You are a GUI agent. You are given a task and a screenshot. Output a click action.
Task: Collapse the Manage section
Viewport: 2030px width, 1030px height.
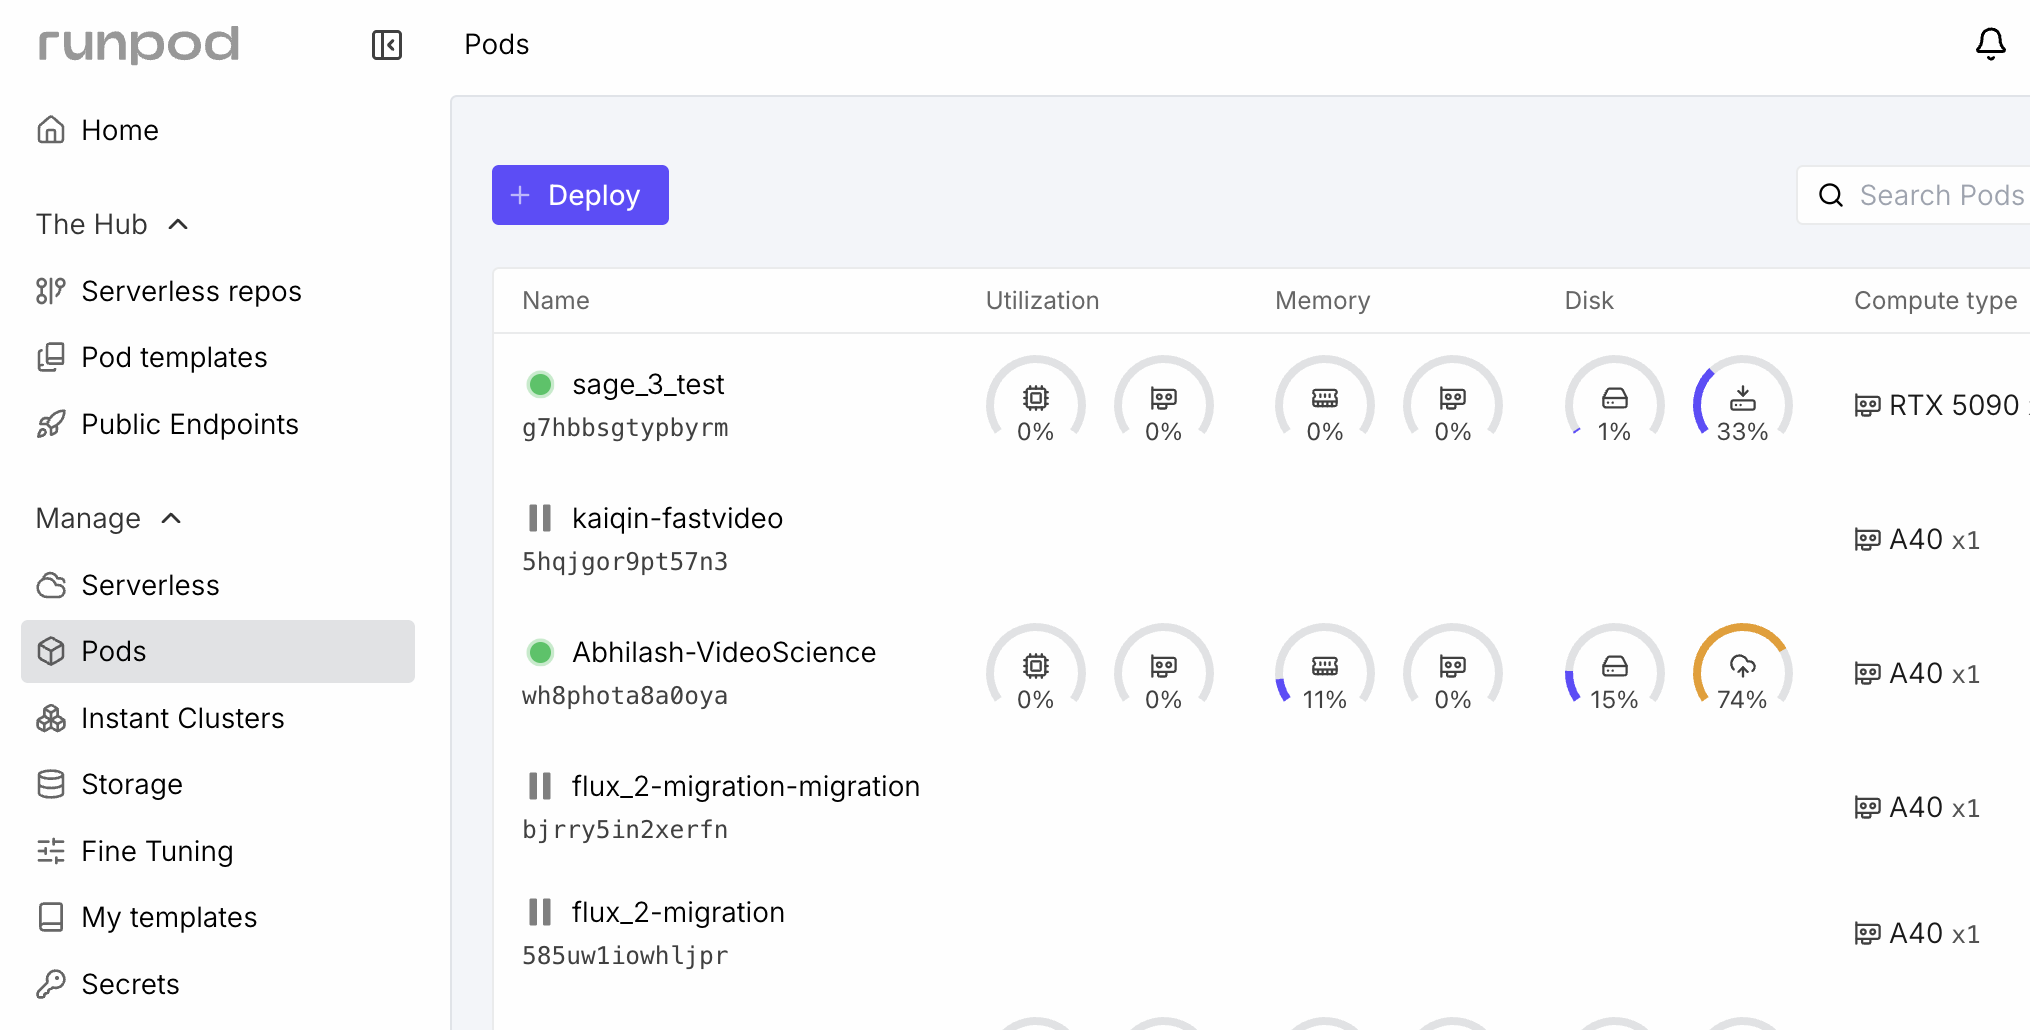pos(171,518)
